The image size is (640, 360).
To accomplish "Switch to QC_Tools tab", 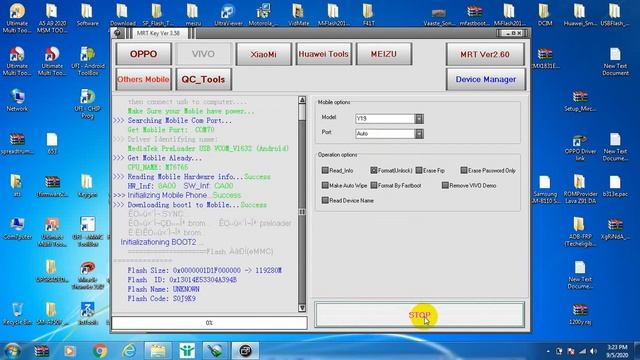I will (x=203, y=79).
